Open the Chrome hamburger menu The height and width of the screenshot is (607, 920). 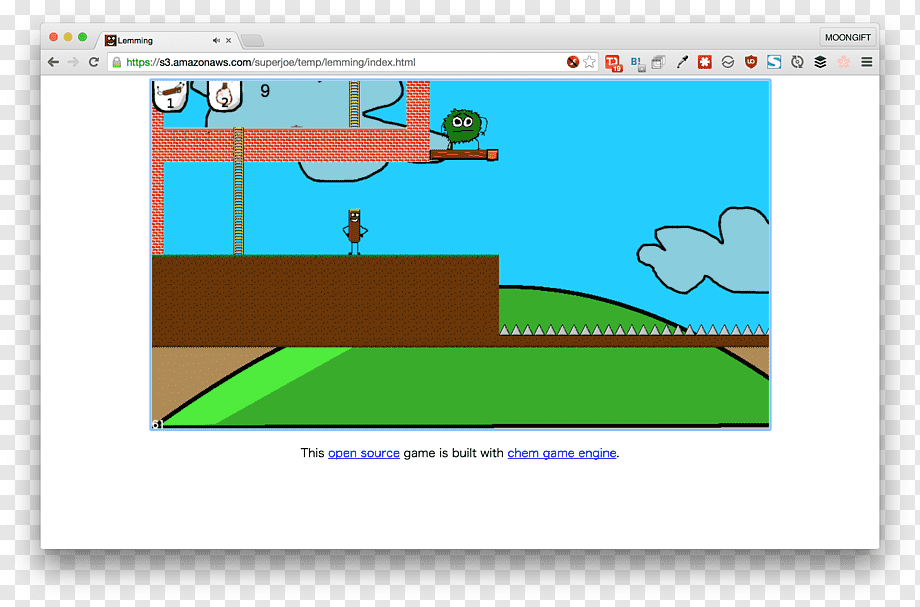pyautogui.click(x=867, y=62)
